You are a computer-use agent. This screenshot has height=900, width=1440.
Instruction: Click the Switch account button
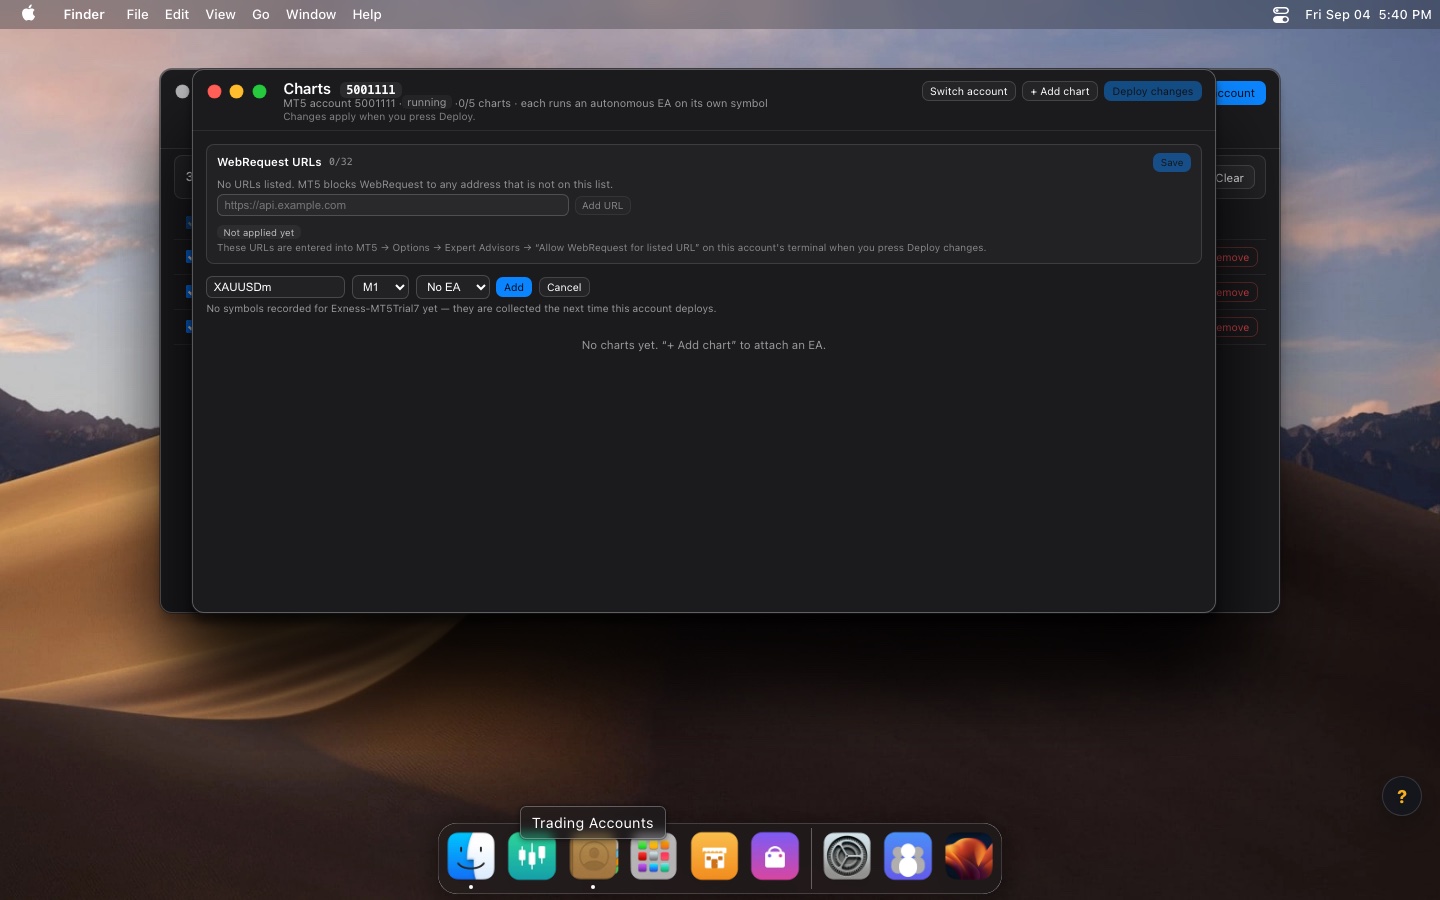[x=968, y=91]
